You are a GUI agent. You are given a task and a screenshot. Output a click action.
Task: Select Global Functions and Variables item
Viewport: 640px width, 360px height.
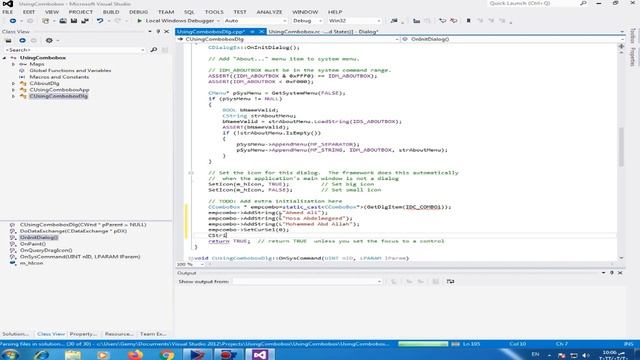point(70,71)
